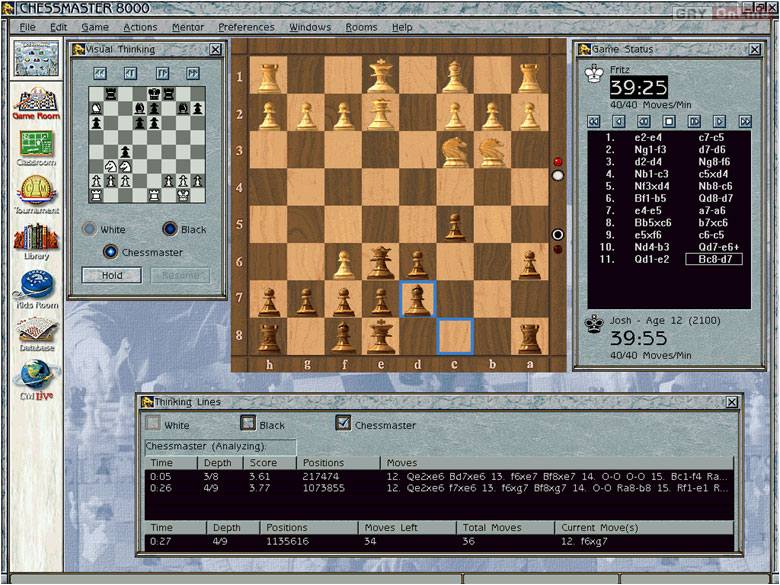
Task: Fast-forward to game end in Game Status
Action: coord(745,121)
